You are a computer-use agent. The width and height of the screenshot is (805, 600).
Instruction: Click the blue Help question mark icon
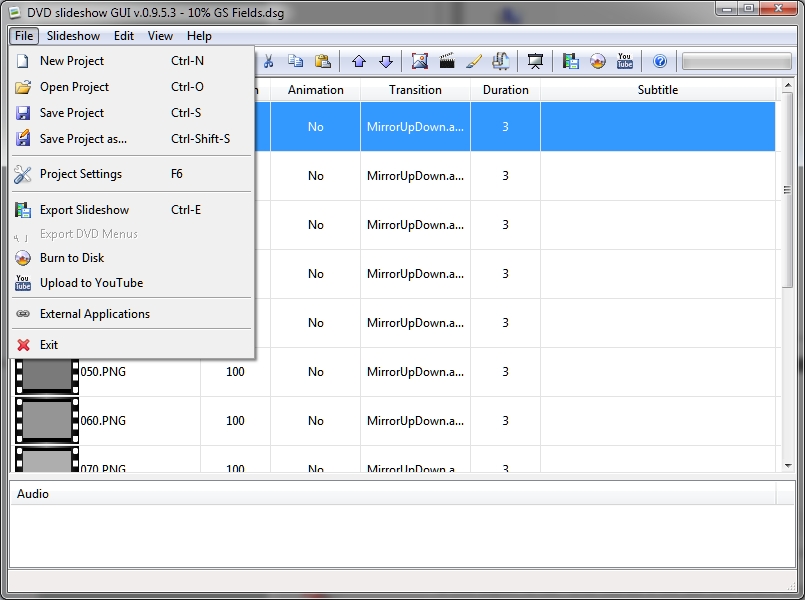coord(660,62)
